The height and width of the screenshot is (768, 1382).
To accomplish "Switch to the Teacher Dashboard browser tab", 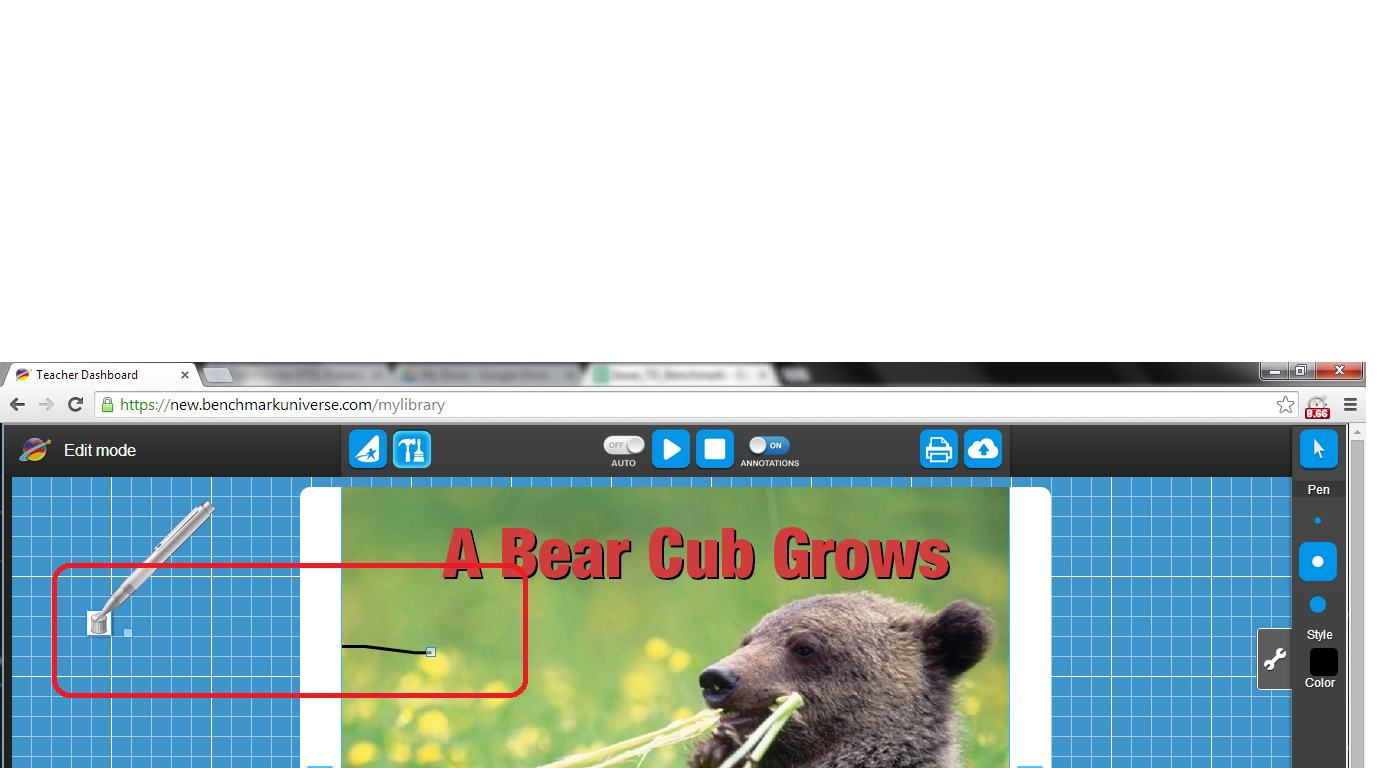I will tap(100, 375).
